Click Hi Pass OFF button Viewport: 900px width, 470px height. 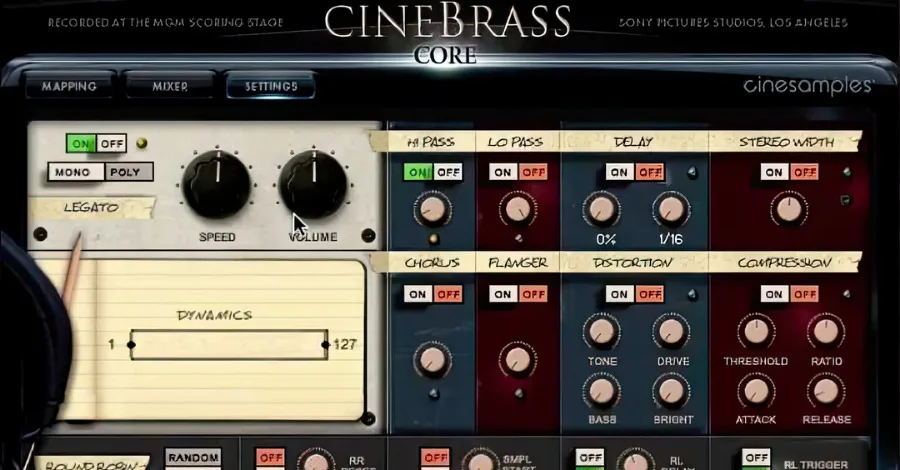point(448,172)
